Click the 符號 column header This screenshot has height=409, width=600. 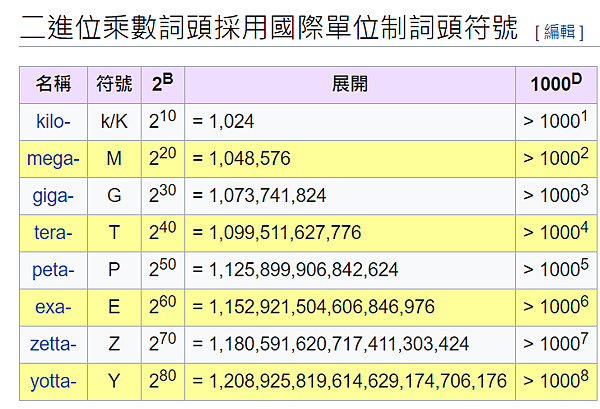point(114,84)
